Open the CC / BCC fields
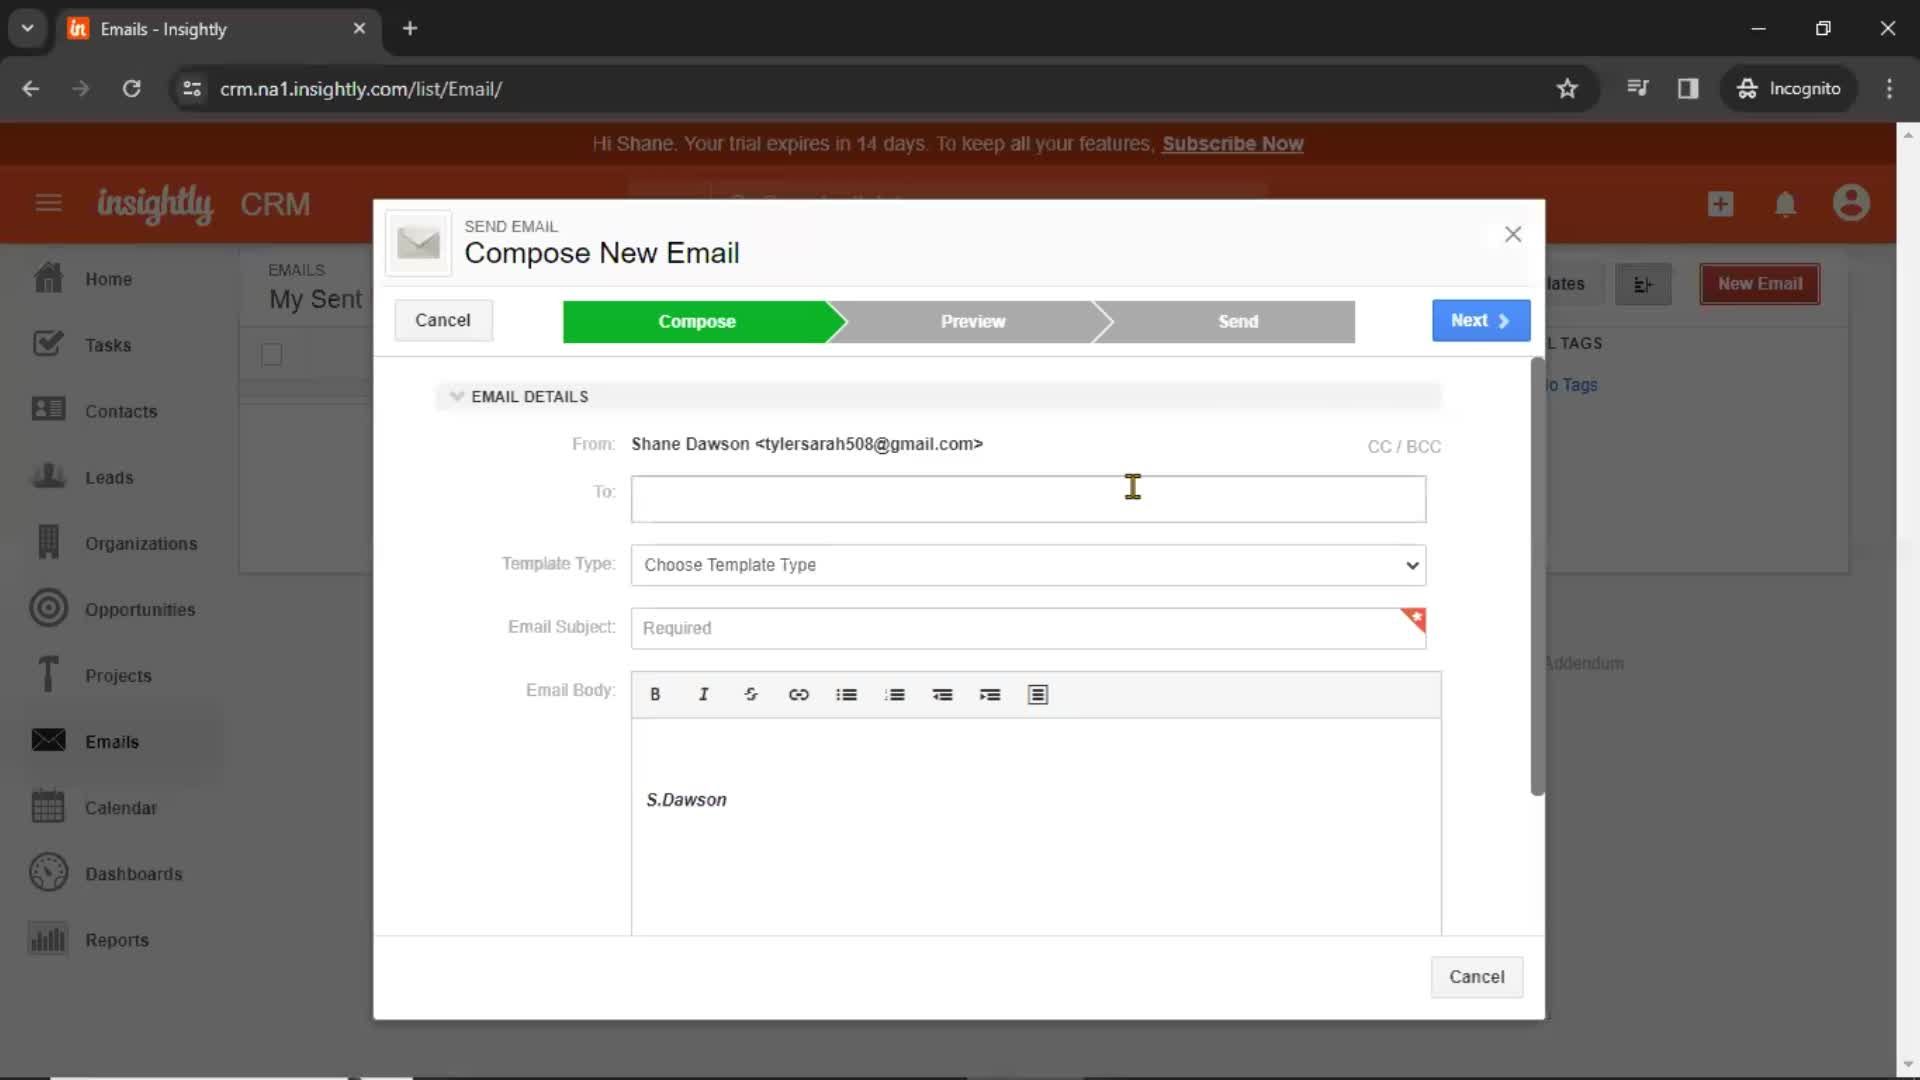This screenshot has width=1920, height=1080. [x=1404, y=446]
